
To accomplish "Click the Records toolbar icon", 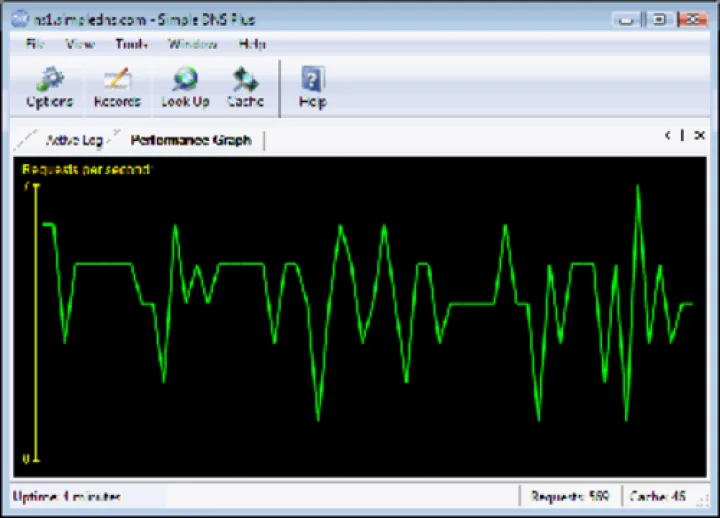I will pos(117,87).
